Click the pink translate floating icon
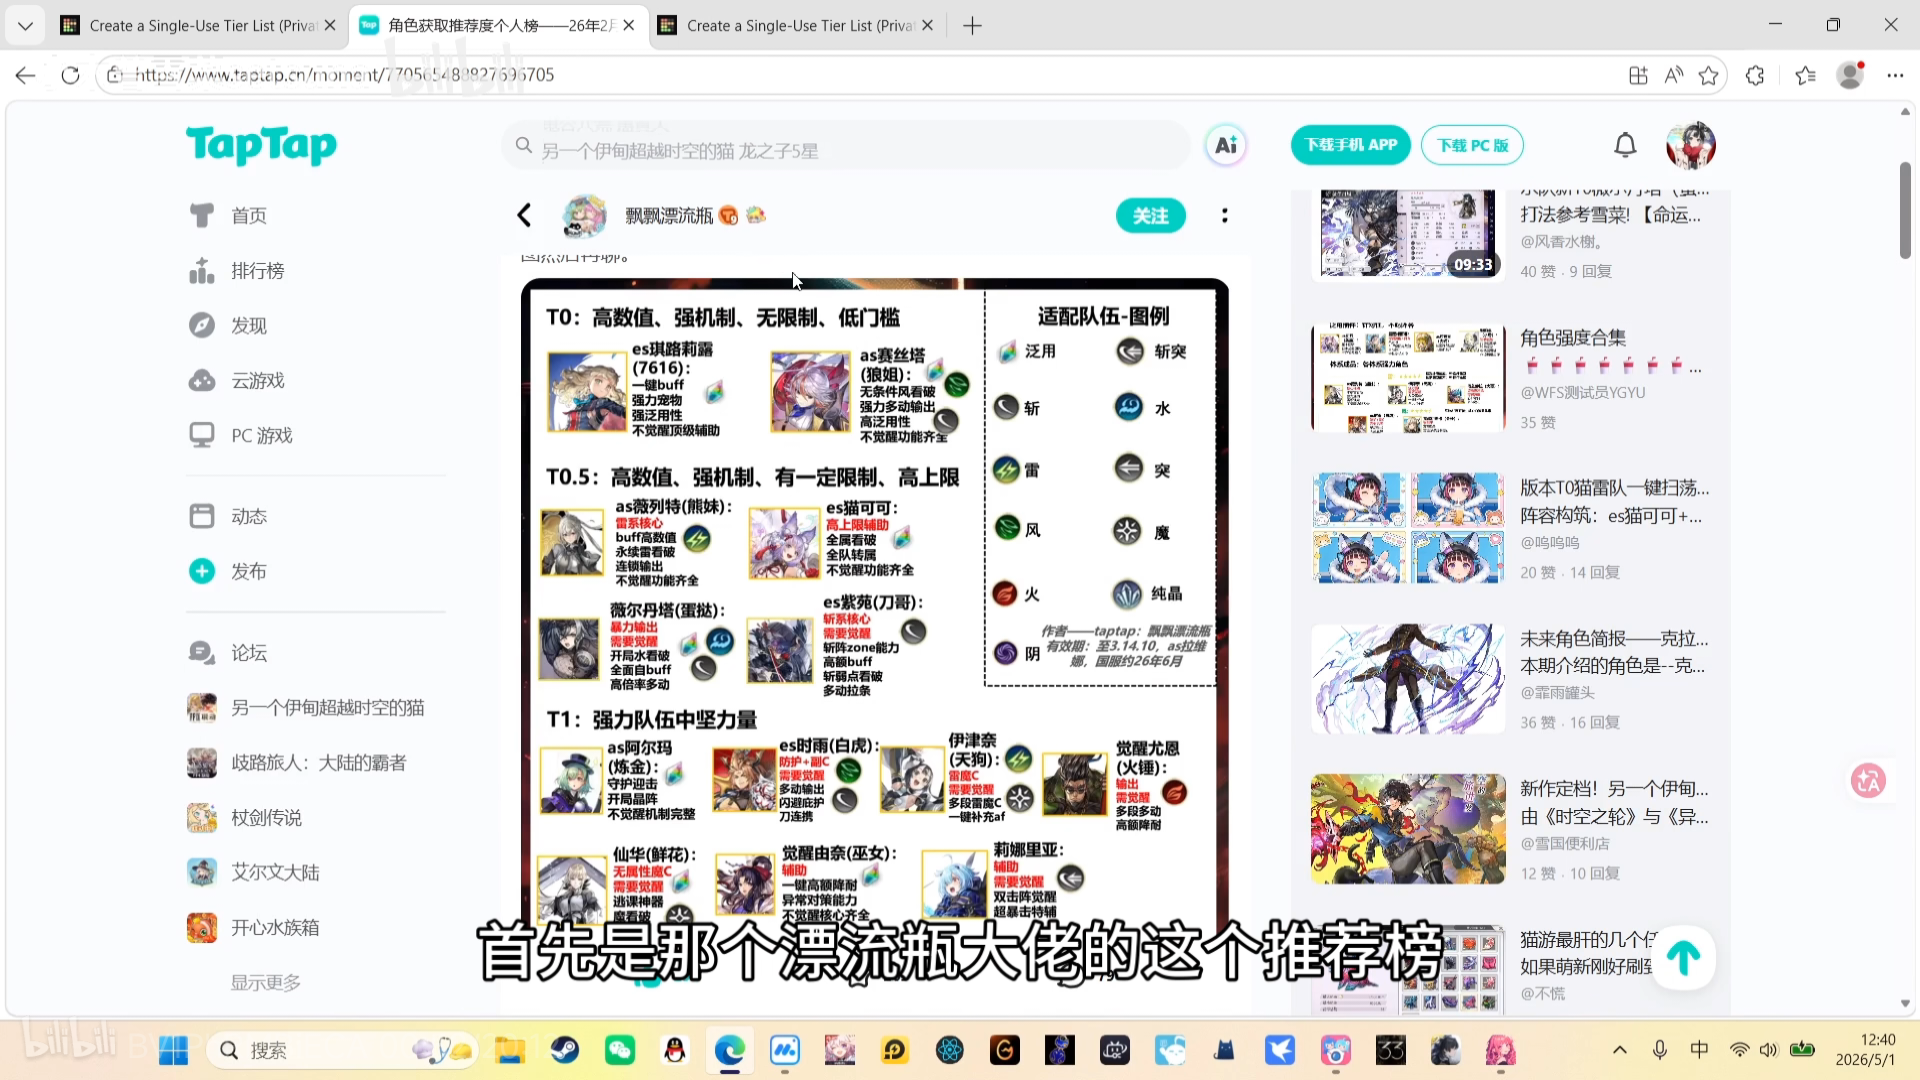The height and width of the screenshot is (1080, 1920). pyautogui.click(x=1868, y=781)
